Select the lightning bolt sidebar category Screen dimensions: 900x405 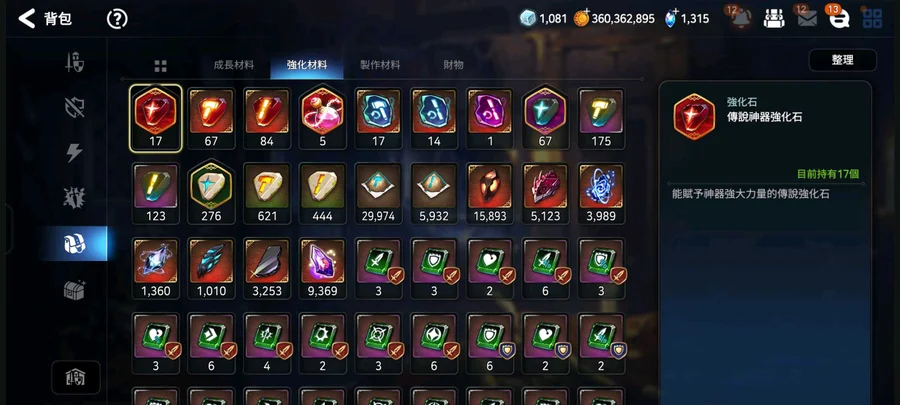[x=75, y=153]
